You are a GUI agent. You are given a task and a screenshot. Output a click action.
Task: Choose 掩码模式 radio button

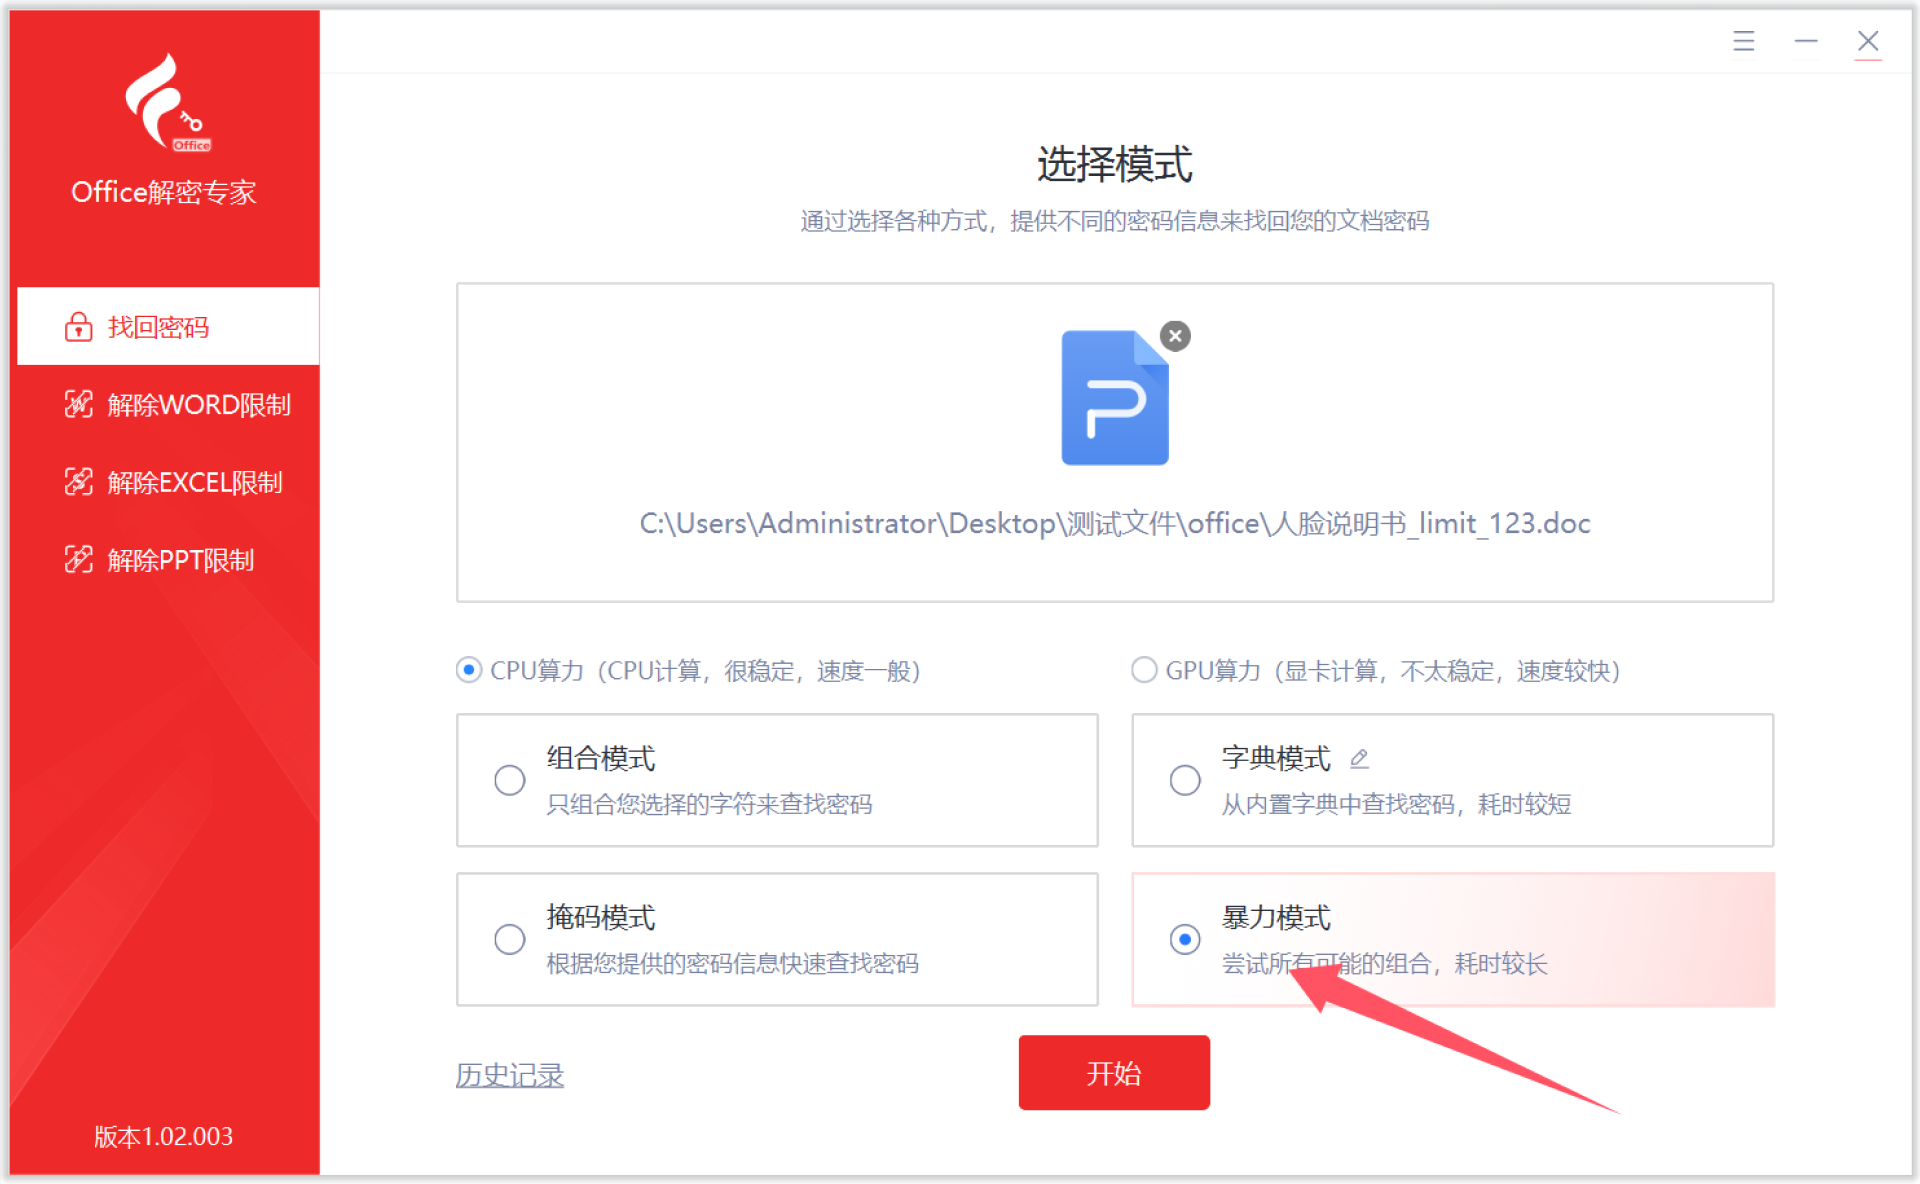pos(509,939)
